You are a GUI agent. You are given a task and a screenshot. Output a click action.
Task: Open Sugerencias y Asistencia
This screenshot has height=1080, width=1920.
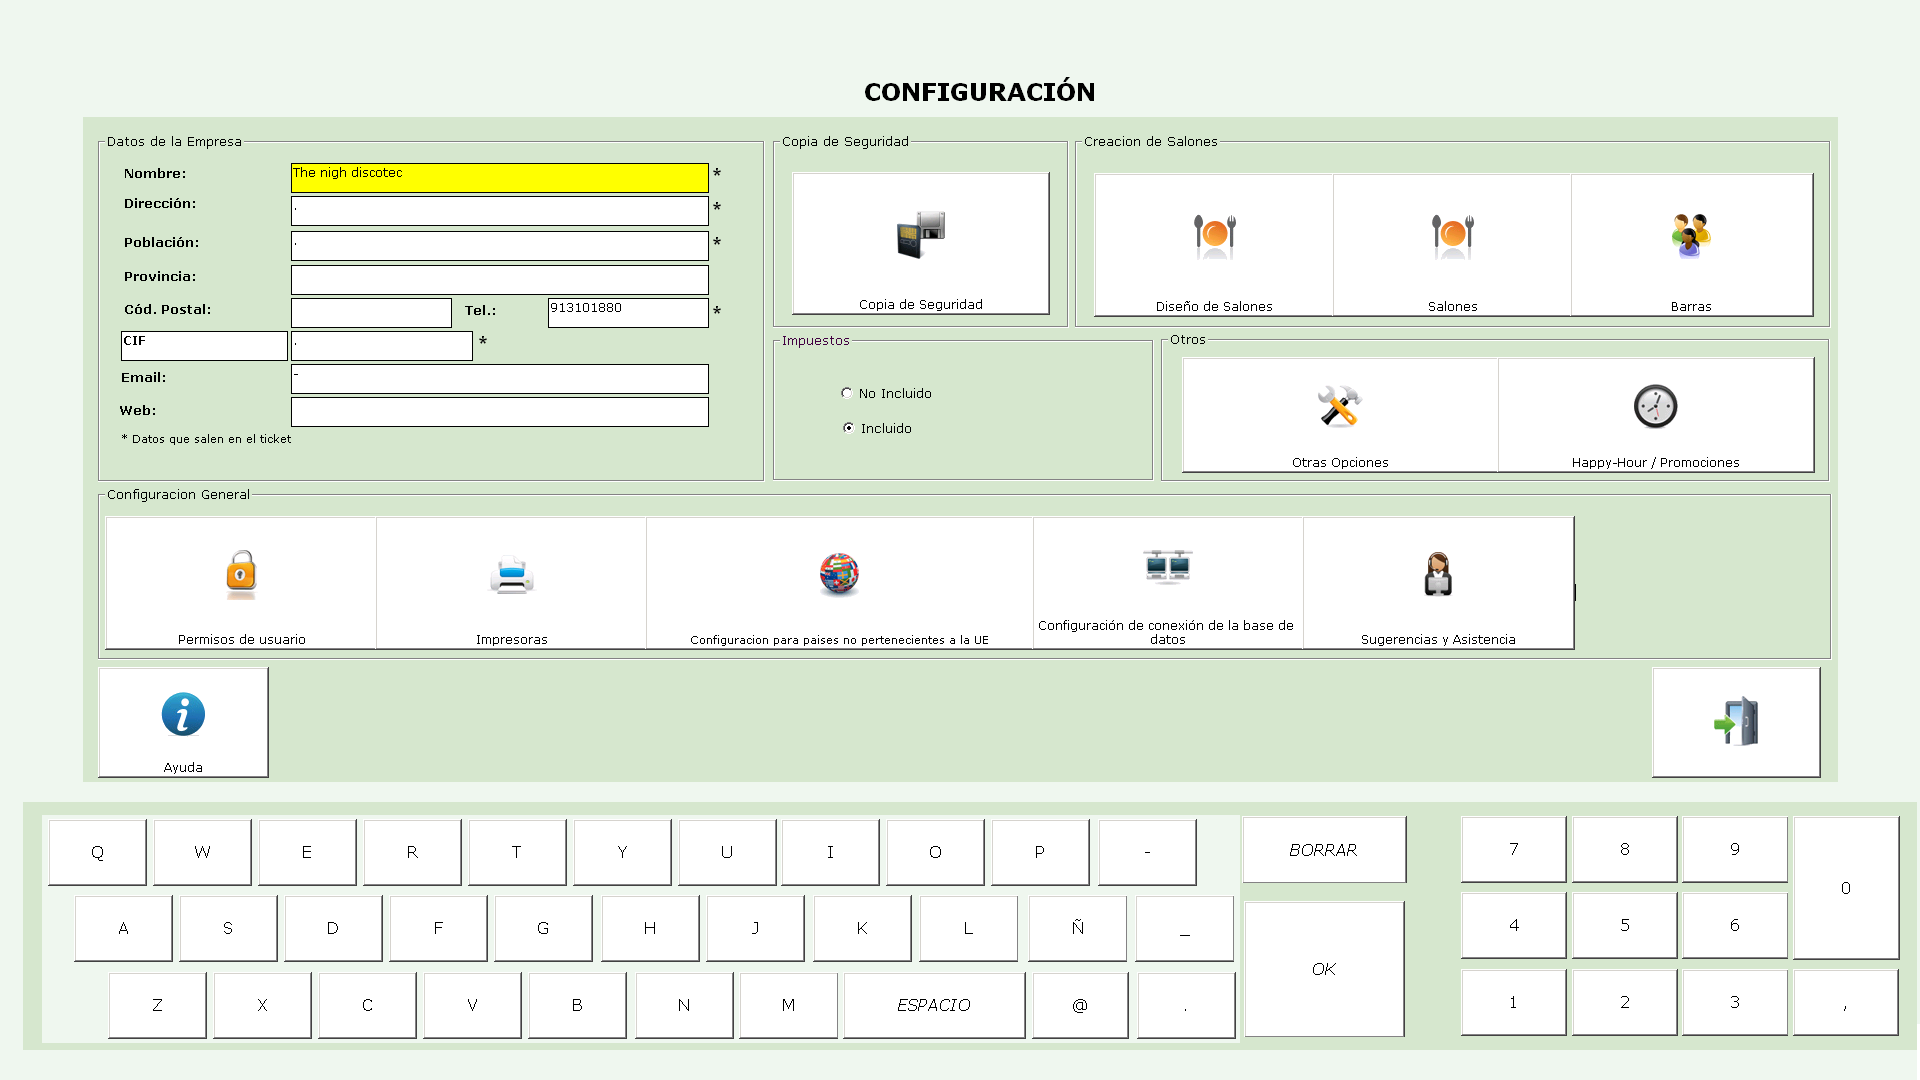point(1438,575)
